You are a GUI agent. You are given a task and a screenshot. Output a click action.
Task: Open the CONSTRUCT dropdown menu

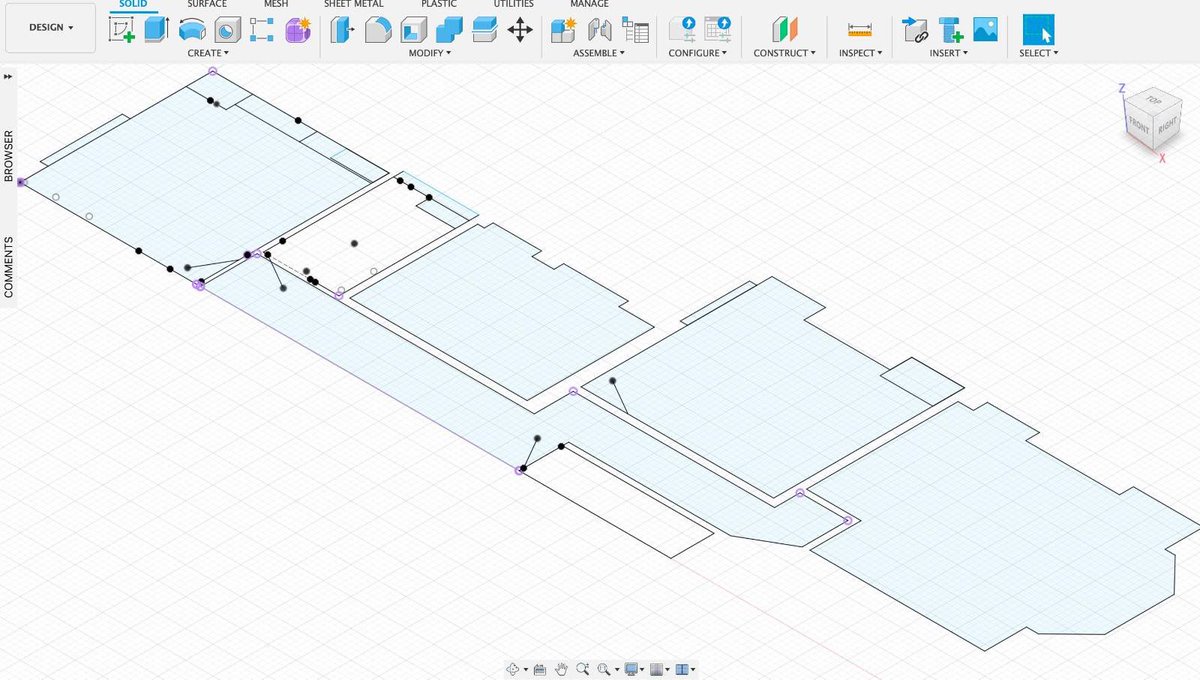pyautogui.click(x=784, y=53)
